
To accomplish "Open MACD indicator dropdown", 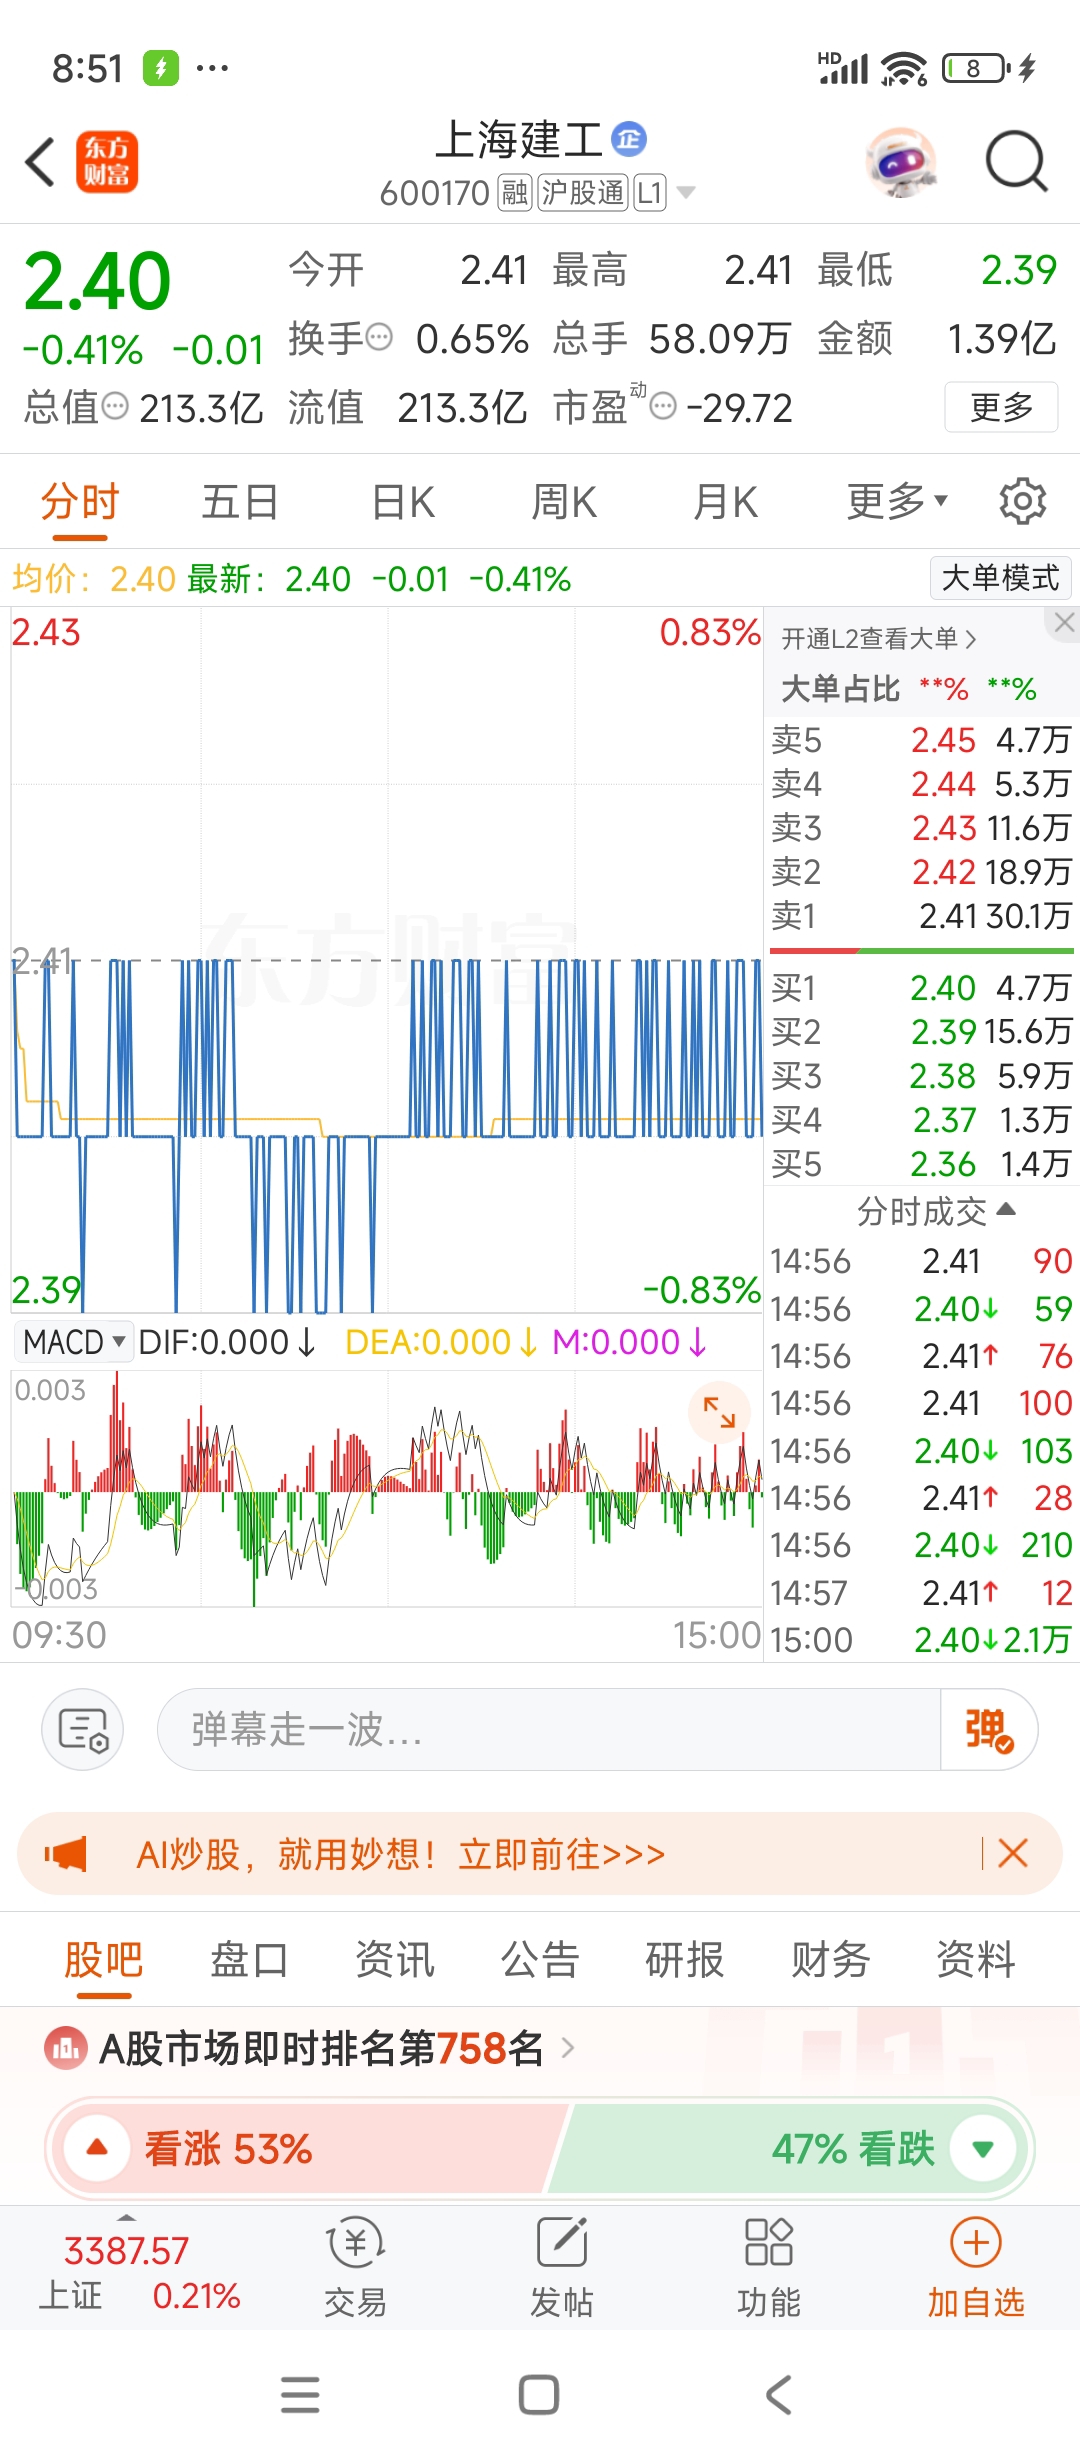I will click(73, 1341).
